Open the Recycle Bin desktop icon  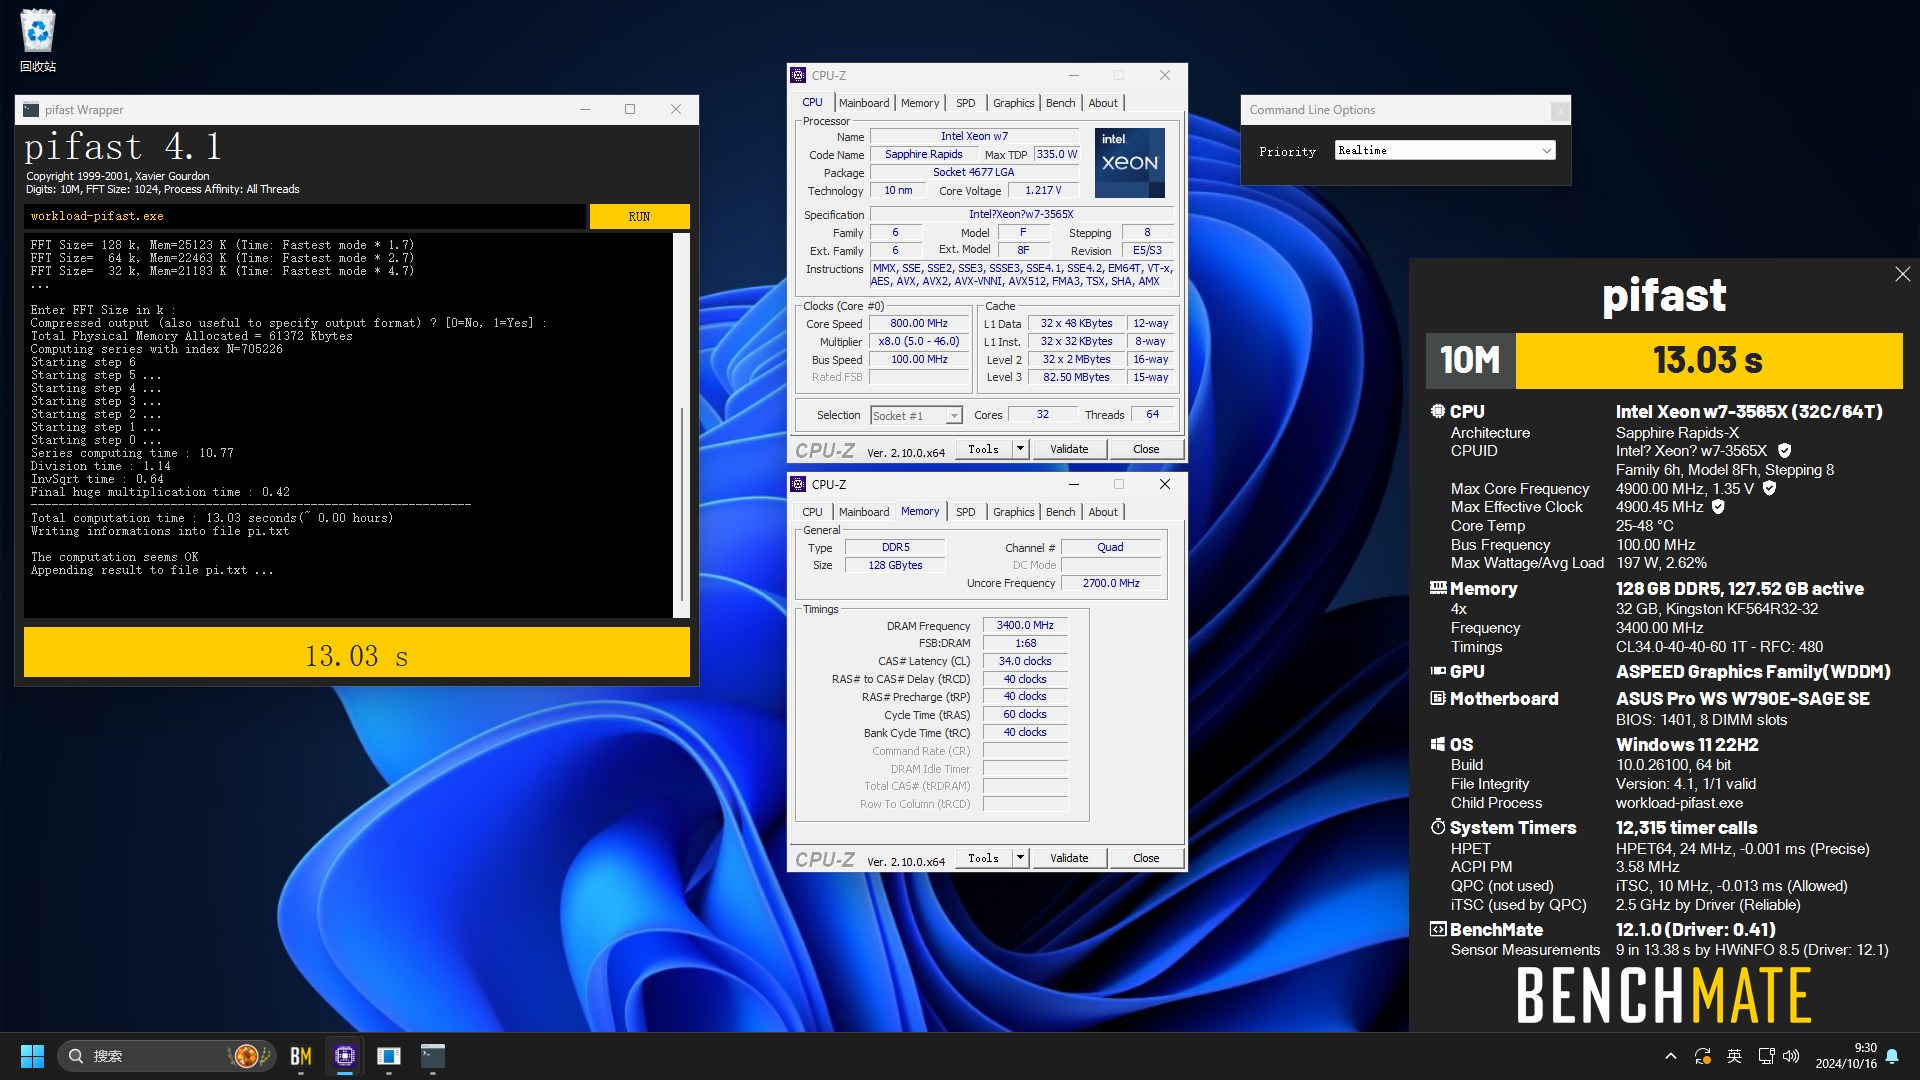[x=38, y=40]
